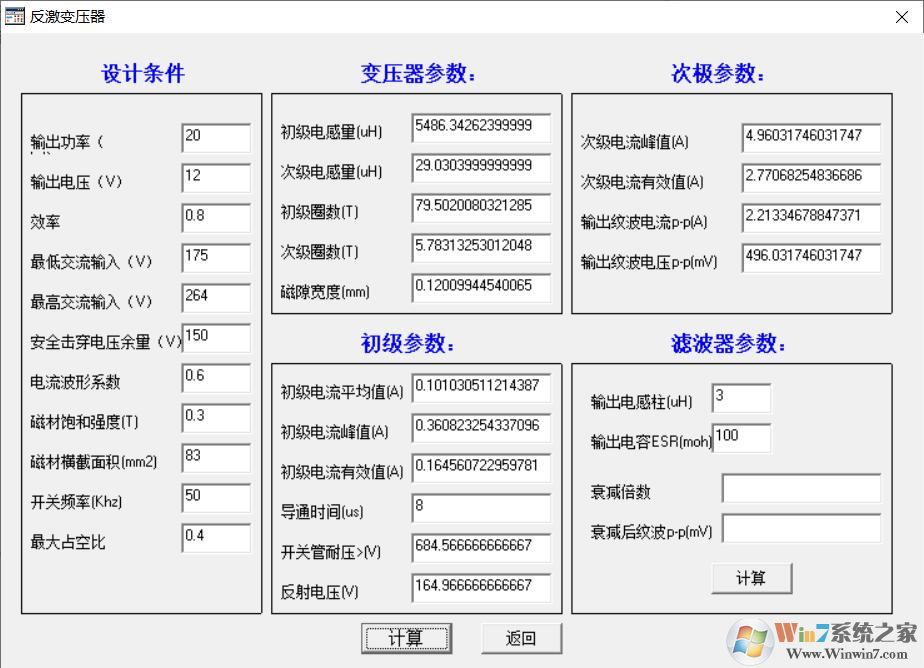Select the 输出电容ESR field showing 100

741,438
